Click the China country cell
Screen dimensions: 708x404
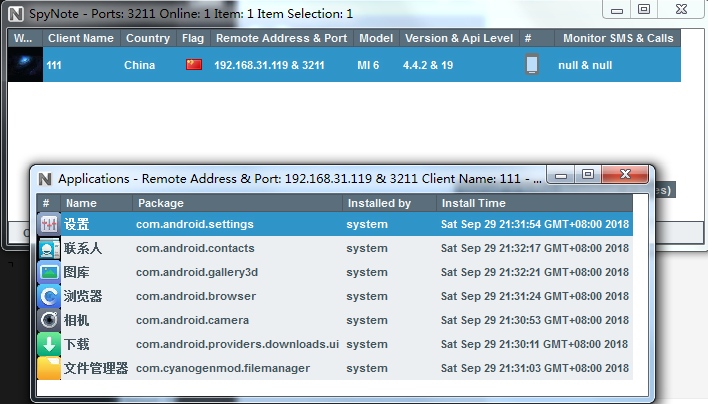click(140, 65)
